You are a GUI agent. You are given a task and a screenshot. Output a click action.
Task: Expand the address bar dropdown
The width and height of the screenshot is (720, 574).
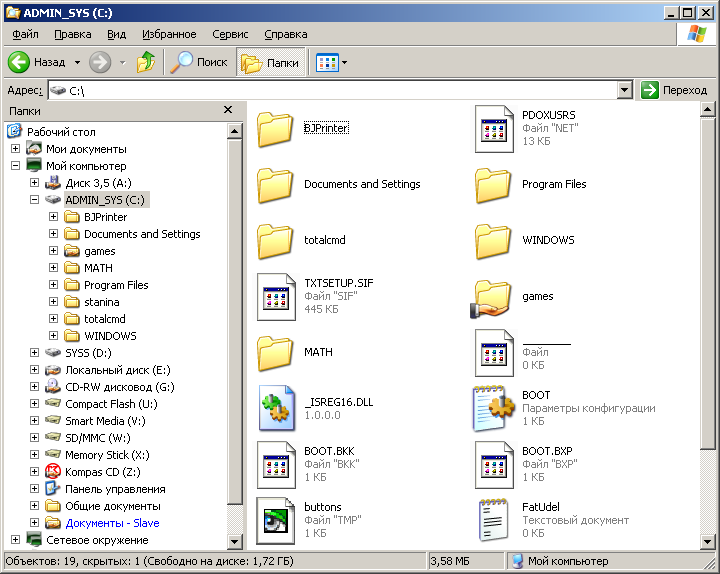[x=624, y=90]
